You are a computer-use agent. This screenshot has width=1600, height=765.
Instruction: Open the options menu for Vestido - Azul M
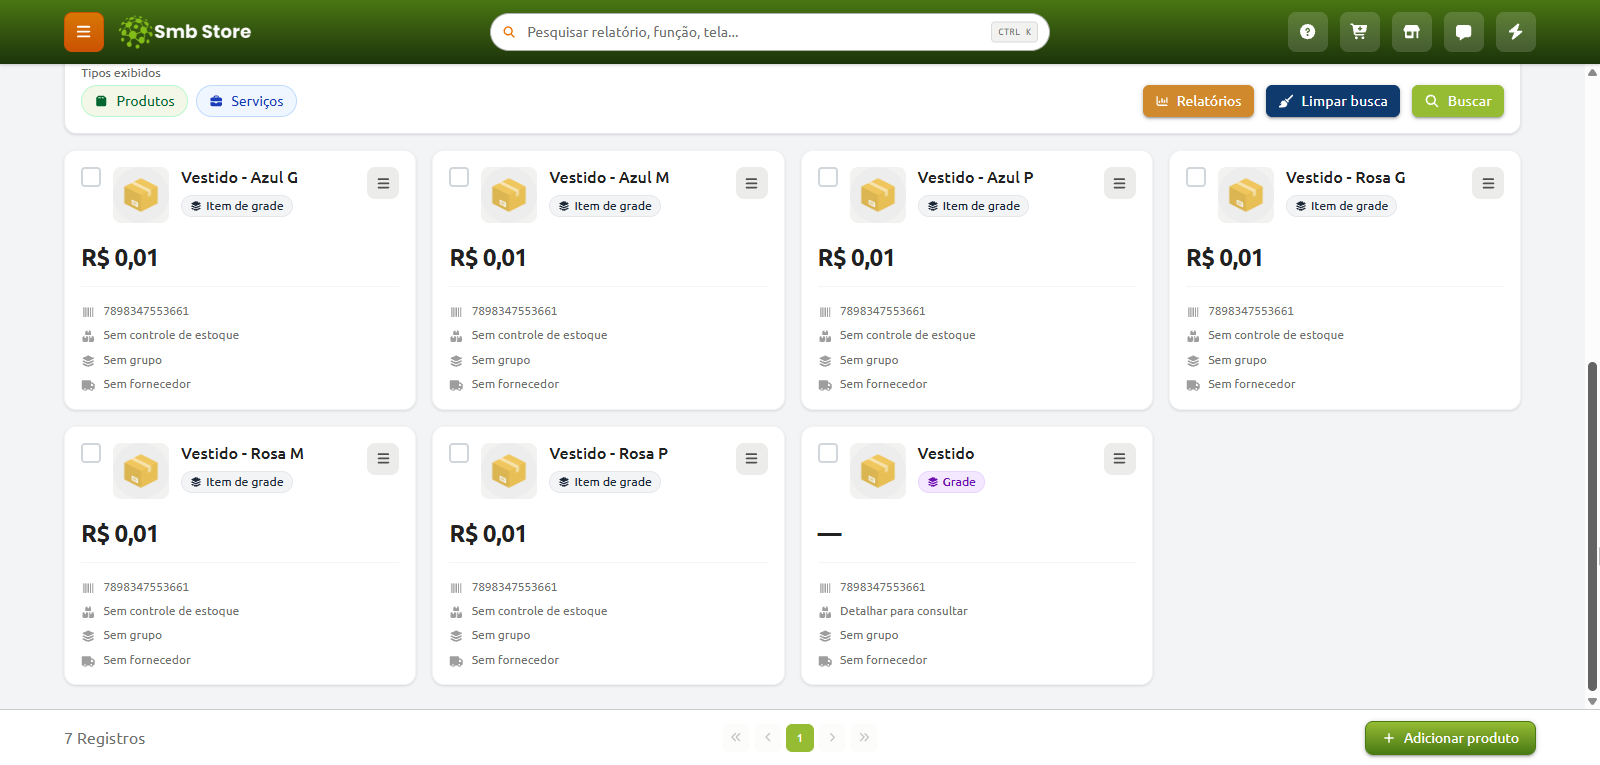pyautogui.click(x=752, y=183)
